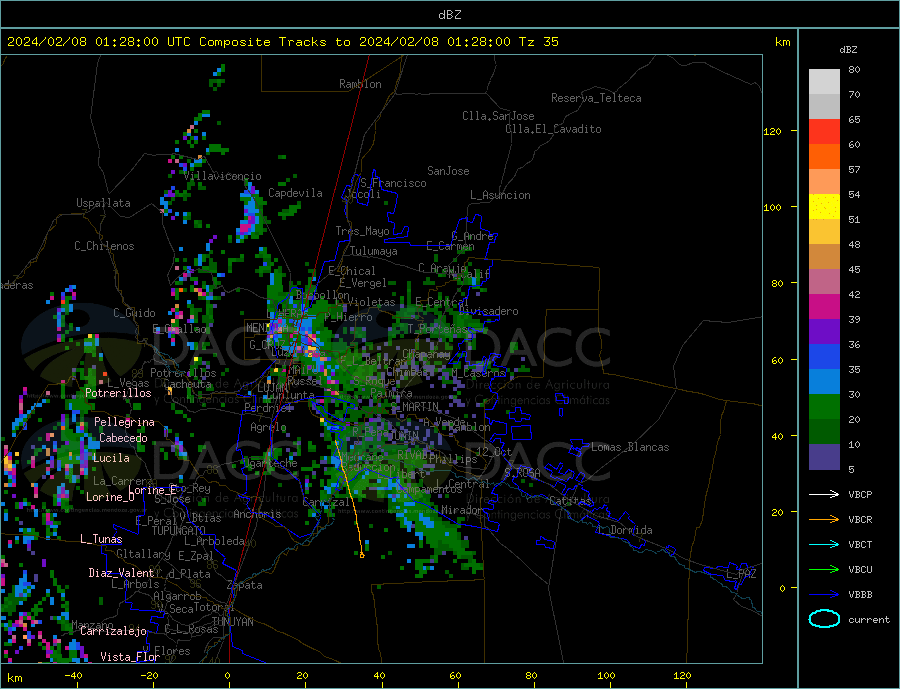This screenshot has height=689, width=900.
Task: Click the Ugarteche map label
Action: coord(269,463)
